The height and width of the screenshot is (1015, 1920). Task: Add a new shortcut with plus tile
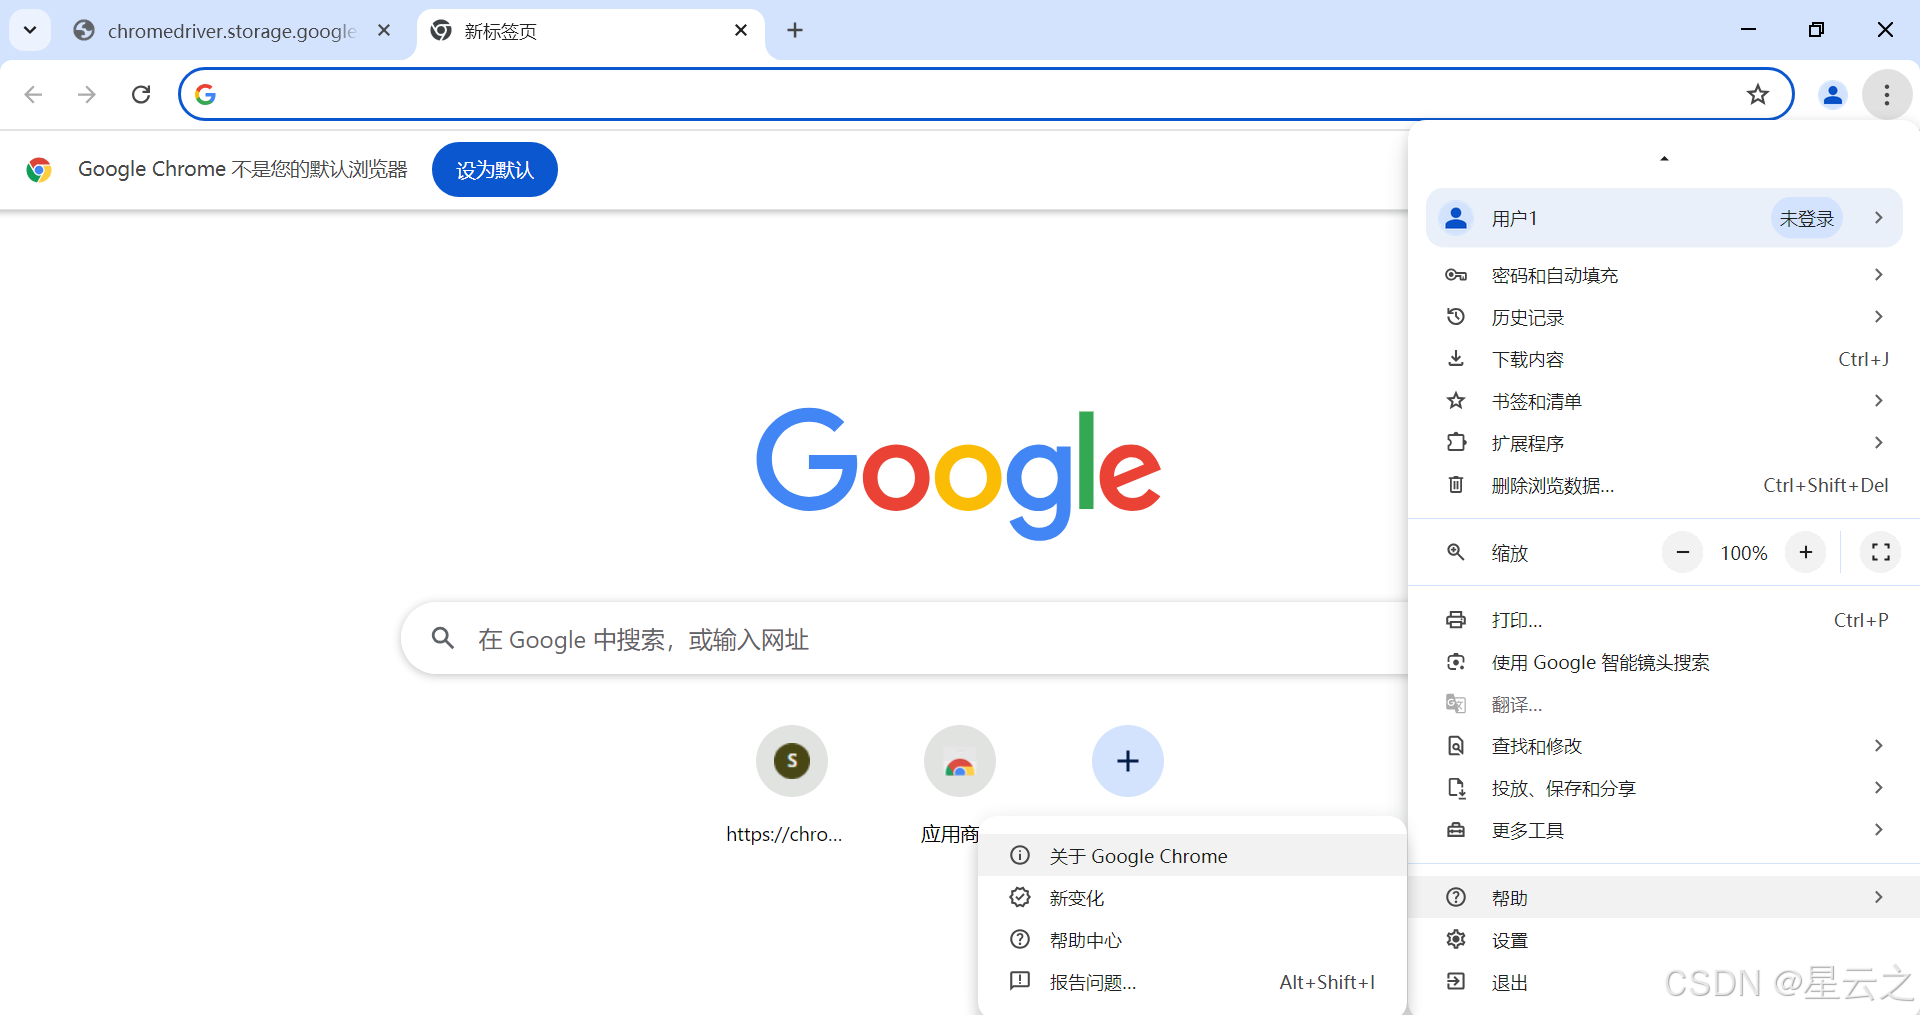(x=1127, y=761)
